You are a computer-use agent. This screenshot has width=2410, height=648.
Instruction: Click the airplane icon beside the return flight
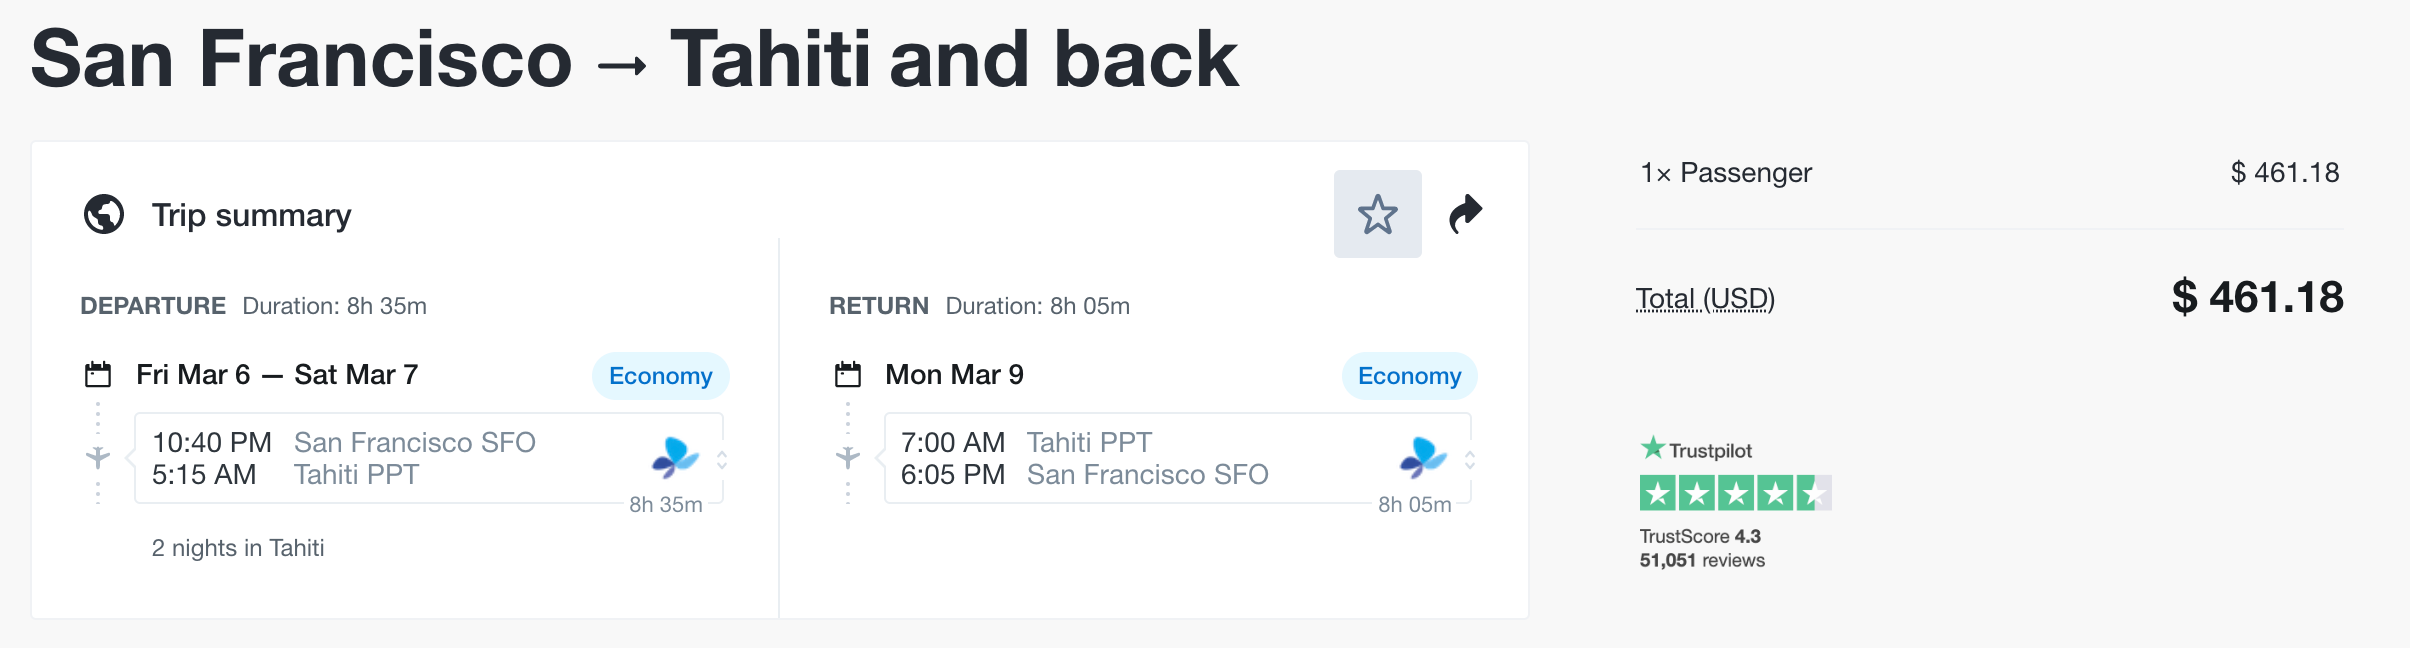point(848,458)
